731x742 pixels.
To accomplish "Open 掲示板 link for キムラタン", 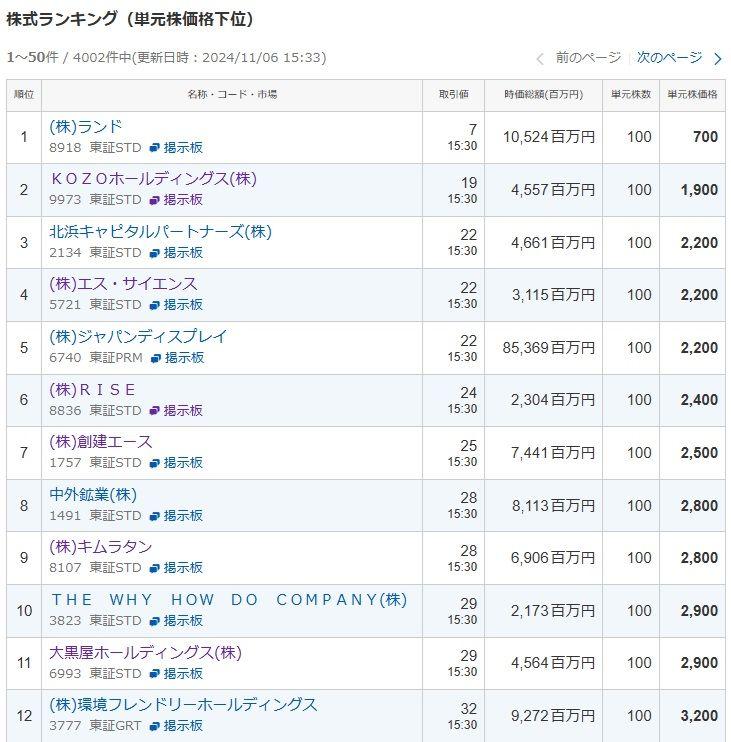I will 183,567.
